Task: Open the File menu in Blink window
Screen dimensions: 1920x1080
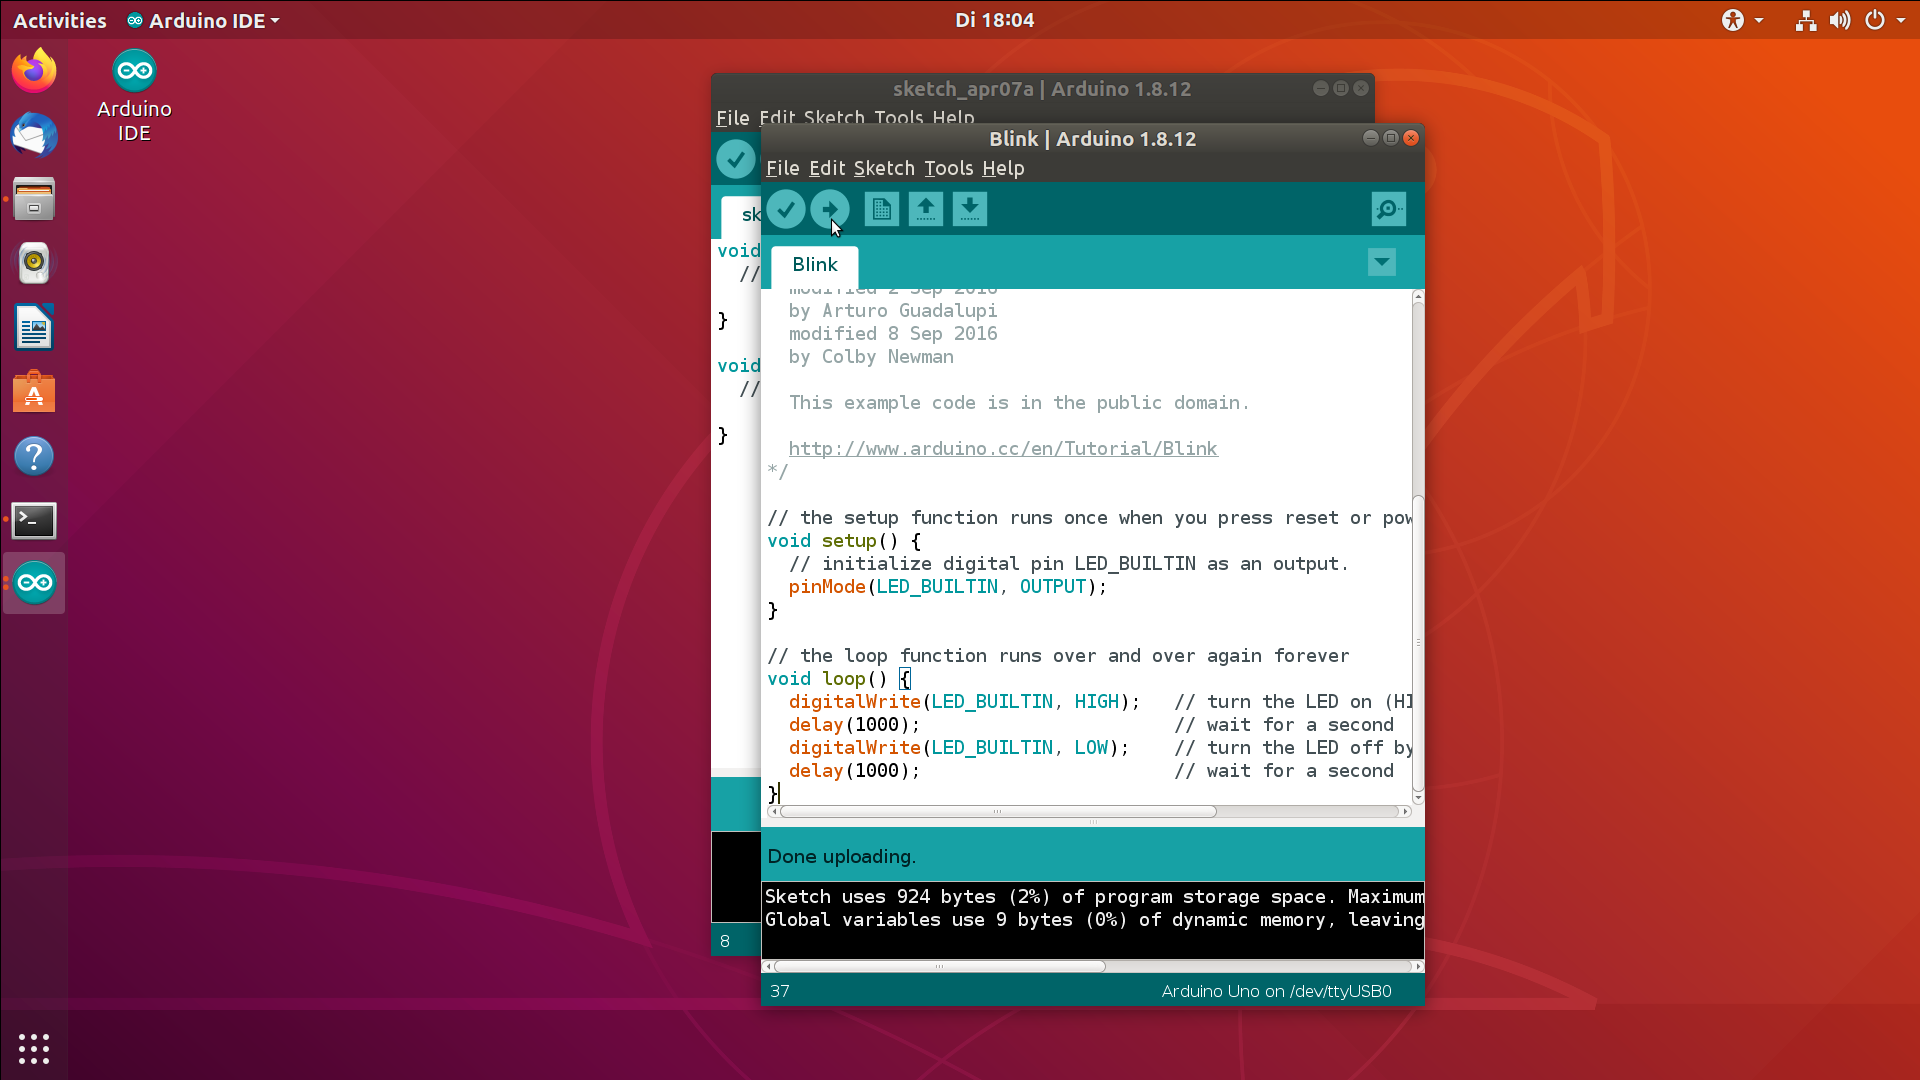Action: coord(782,168)
